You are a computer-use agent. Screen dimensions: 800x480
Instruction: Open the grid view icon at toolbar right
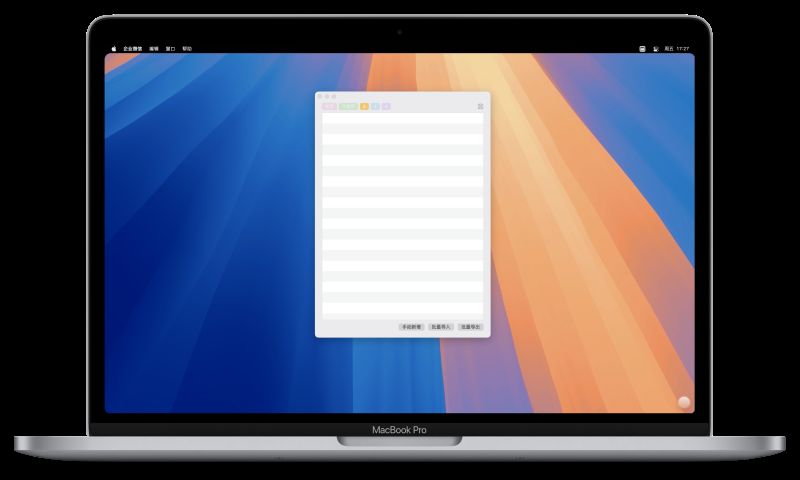(480, 106)
